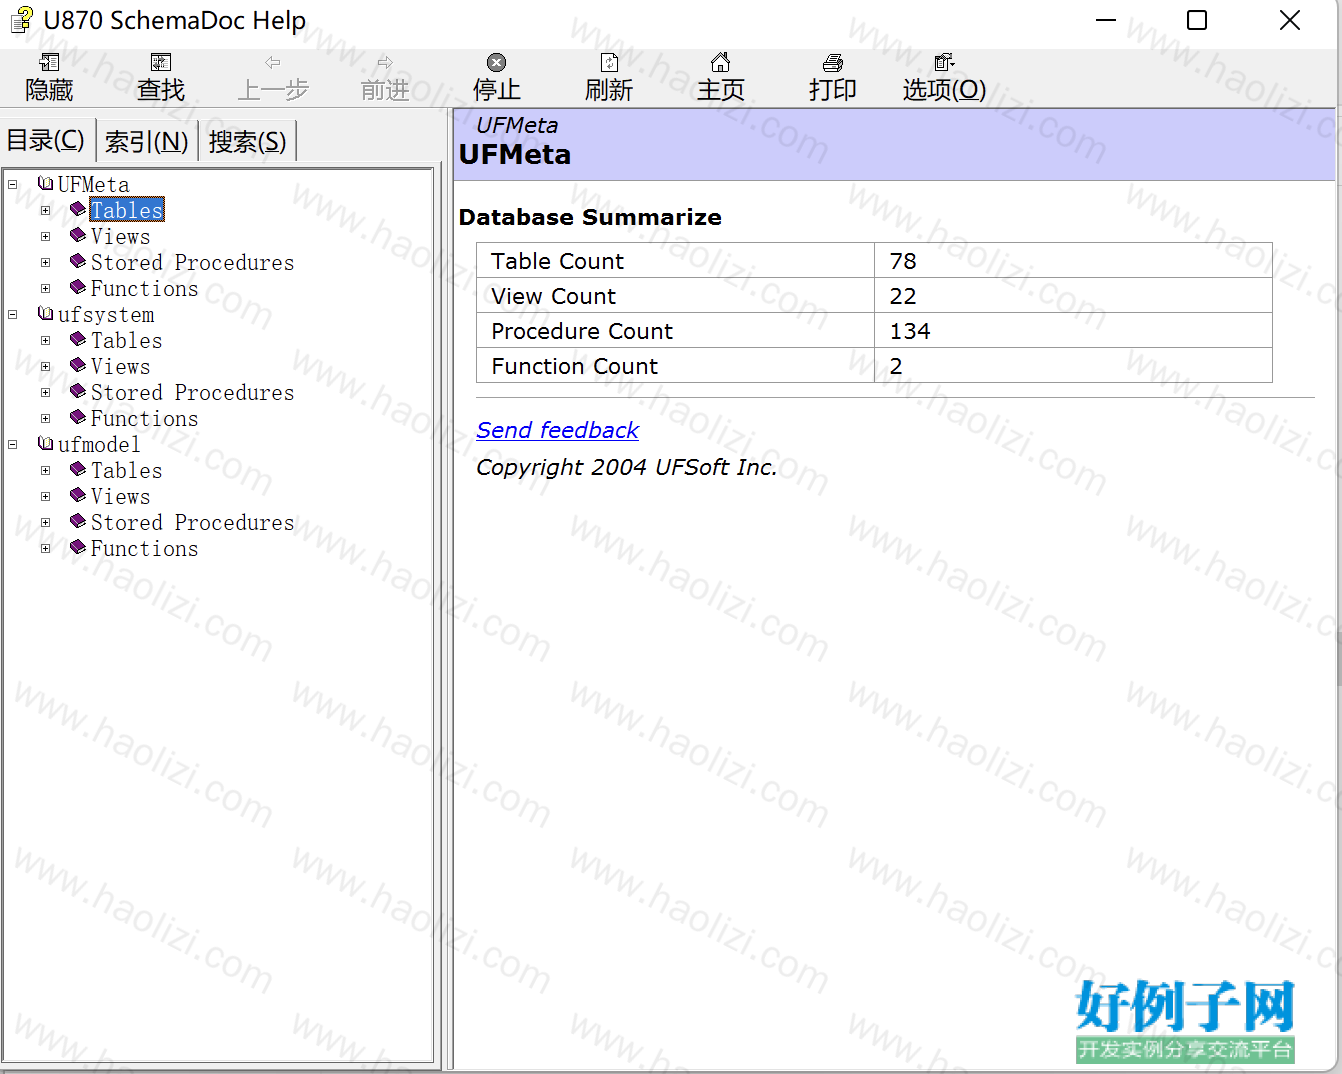Collapse the ufsystem tree node
The height and width of the screenshot is (1074, 1342).
pos(13,315)
